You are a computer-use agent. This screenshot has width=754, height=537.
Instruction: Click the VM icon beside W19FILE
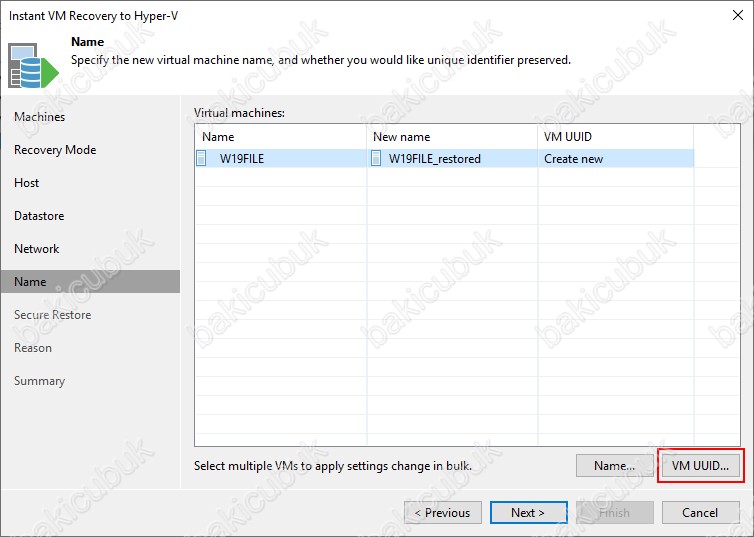click(201, 158)
